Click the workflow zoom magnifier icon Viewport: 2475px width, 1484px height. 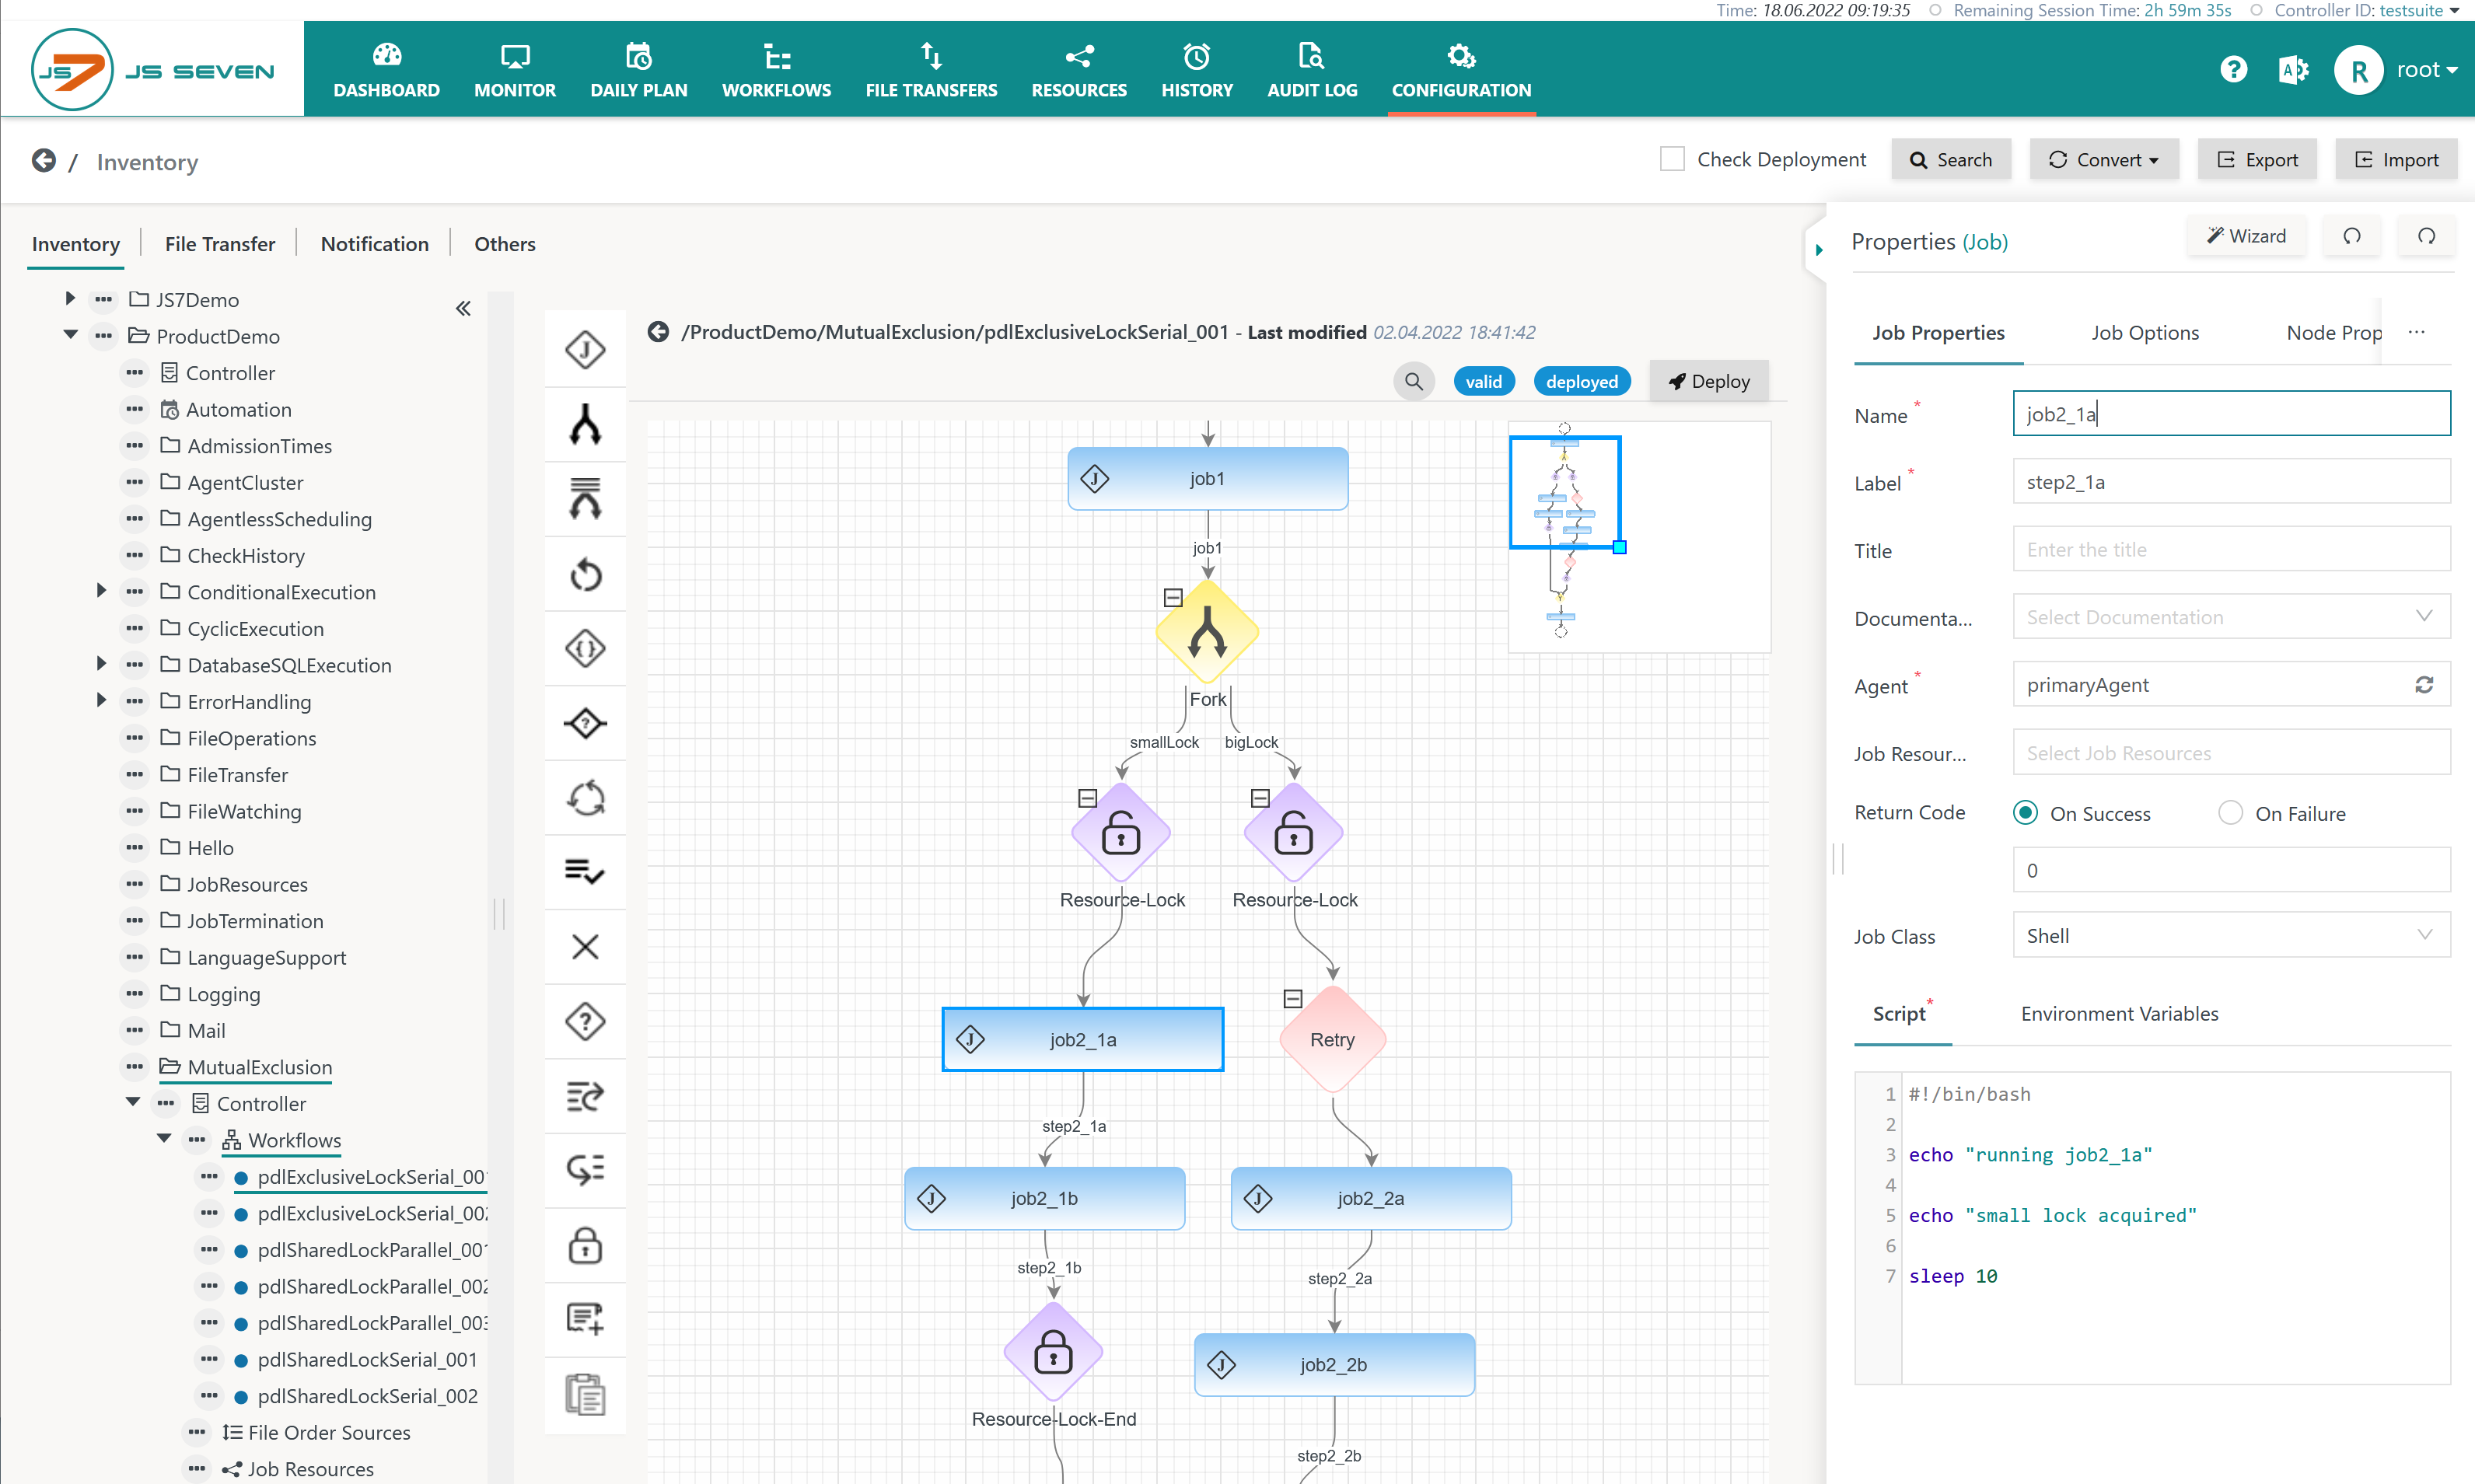coord(1413,381)
